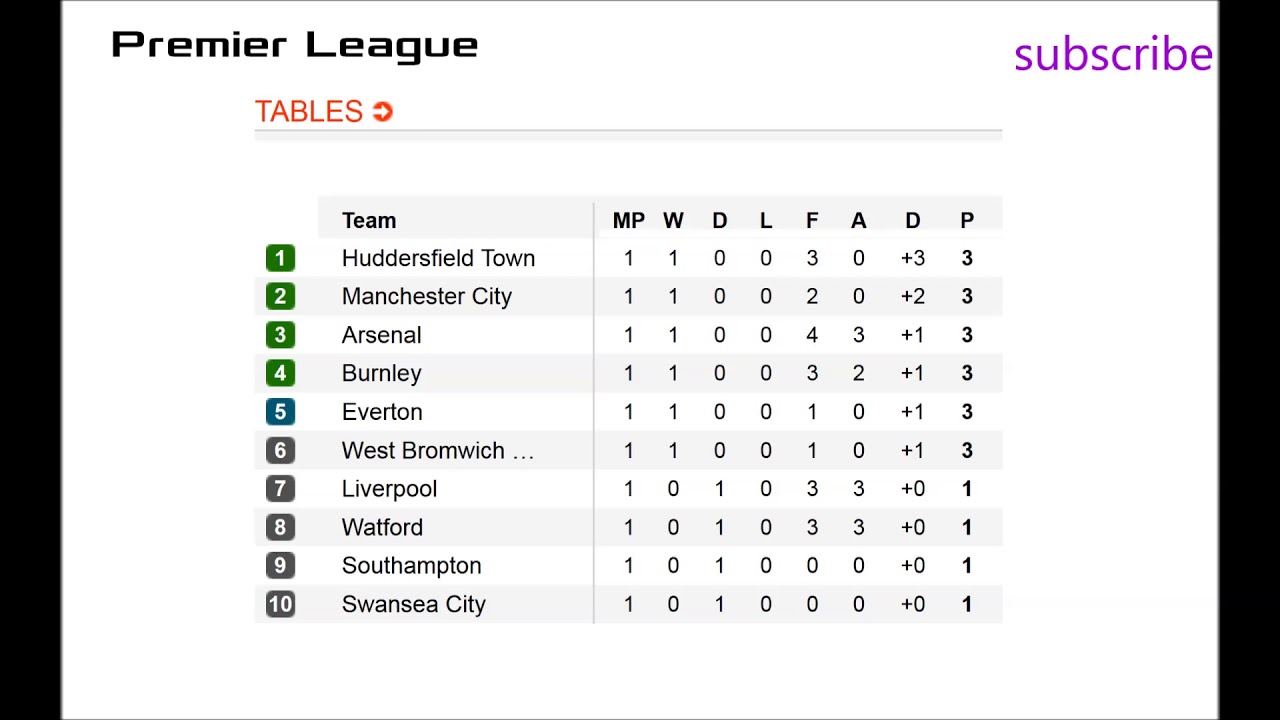Click the MP column header

(x=628, y=221)
